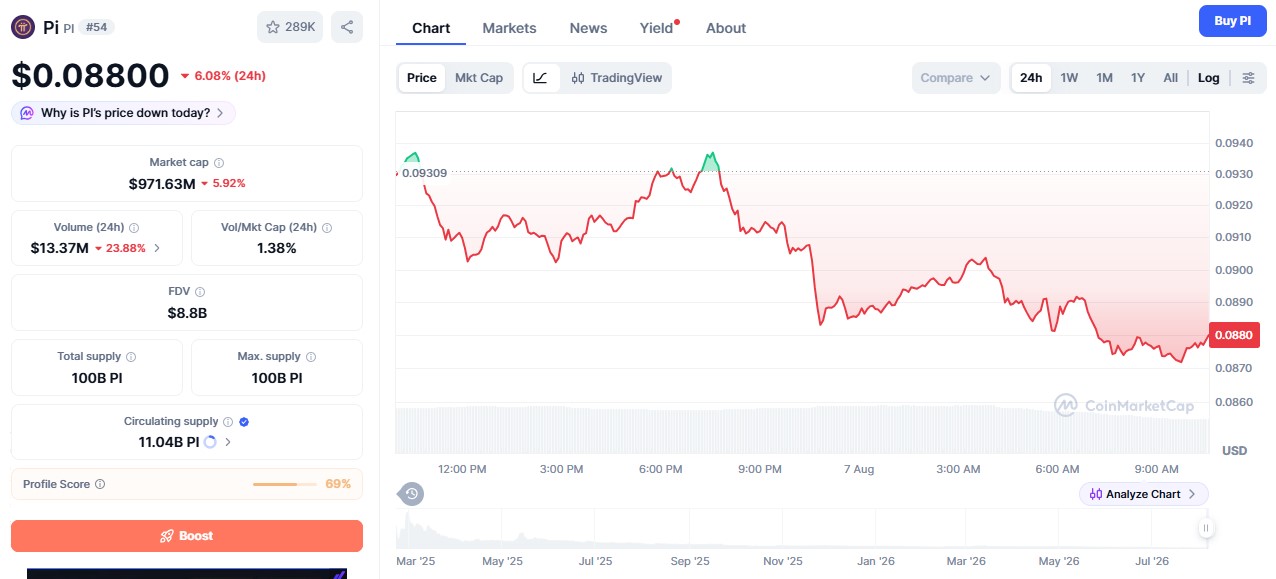Image resolution: width=1276 pixels, height=579 pixels.
Task: Switch to the News tab
Action: coord(588,28)
